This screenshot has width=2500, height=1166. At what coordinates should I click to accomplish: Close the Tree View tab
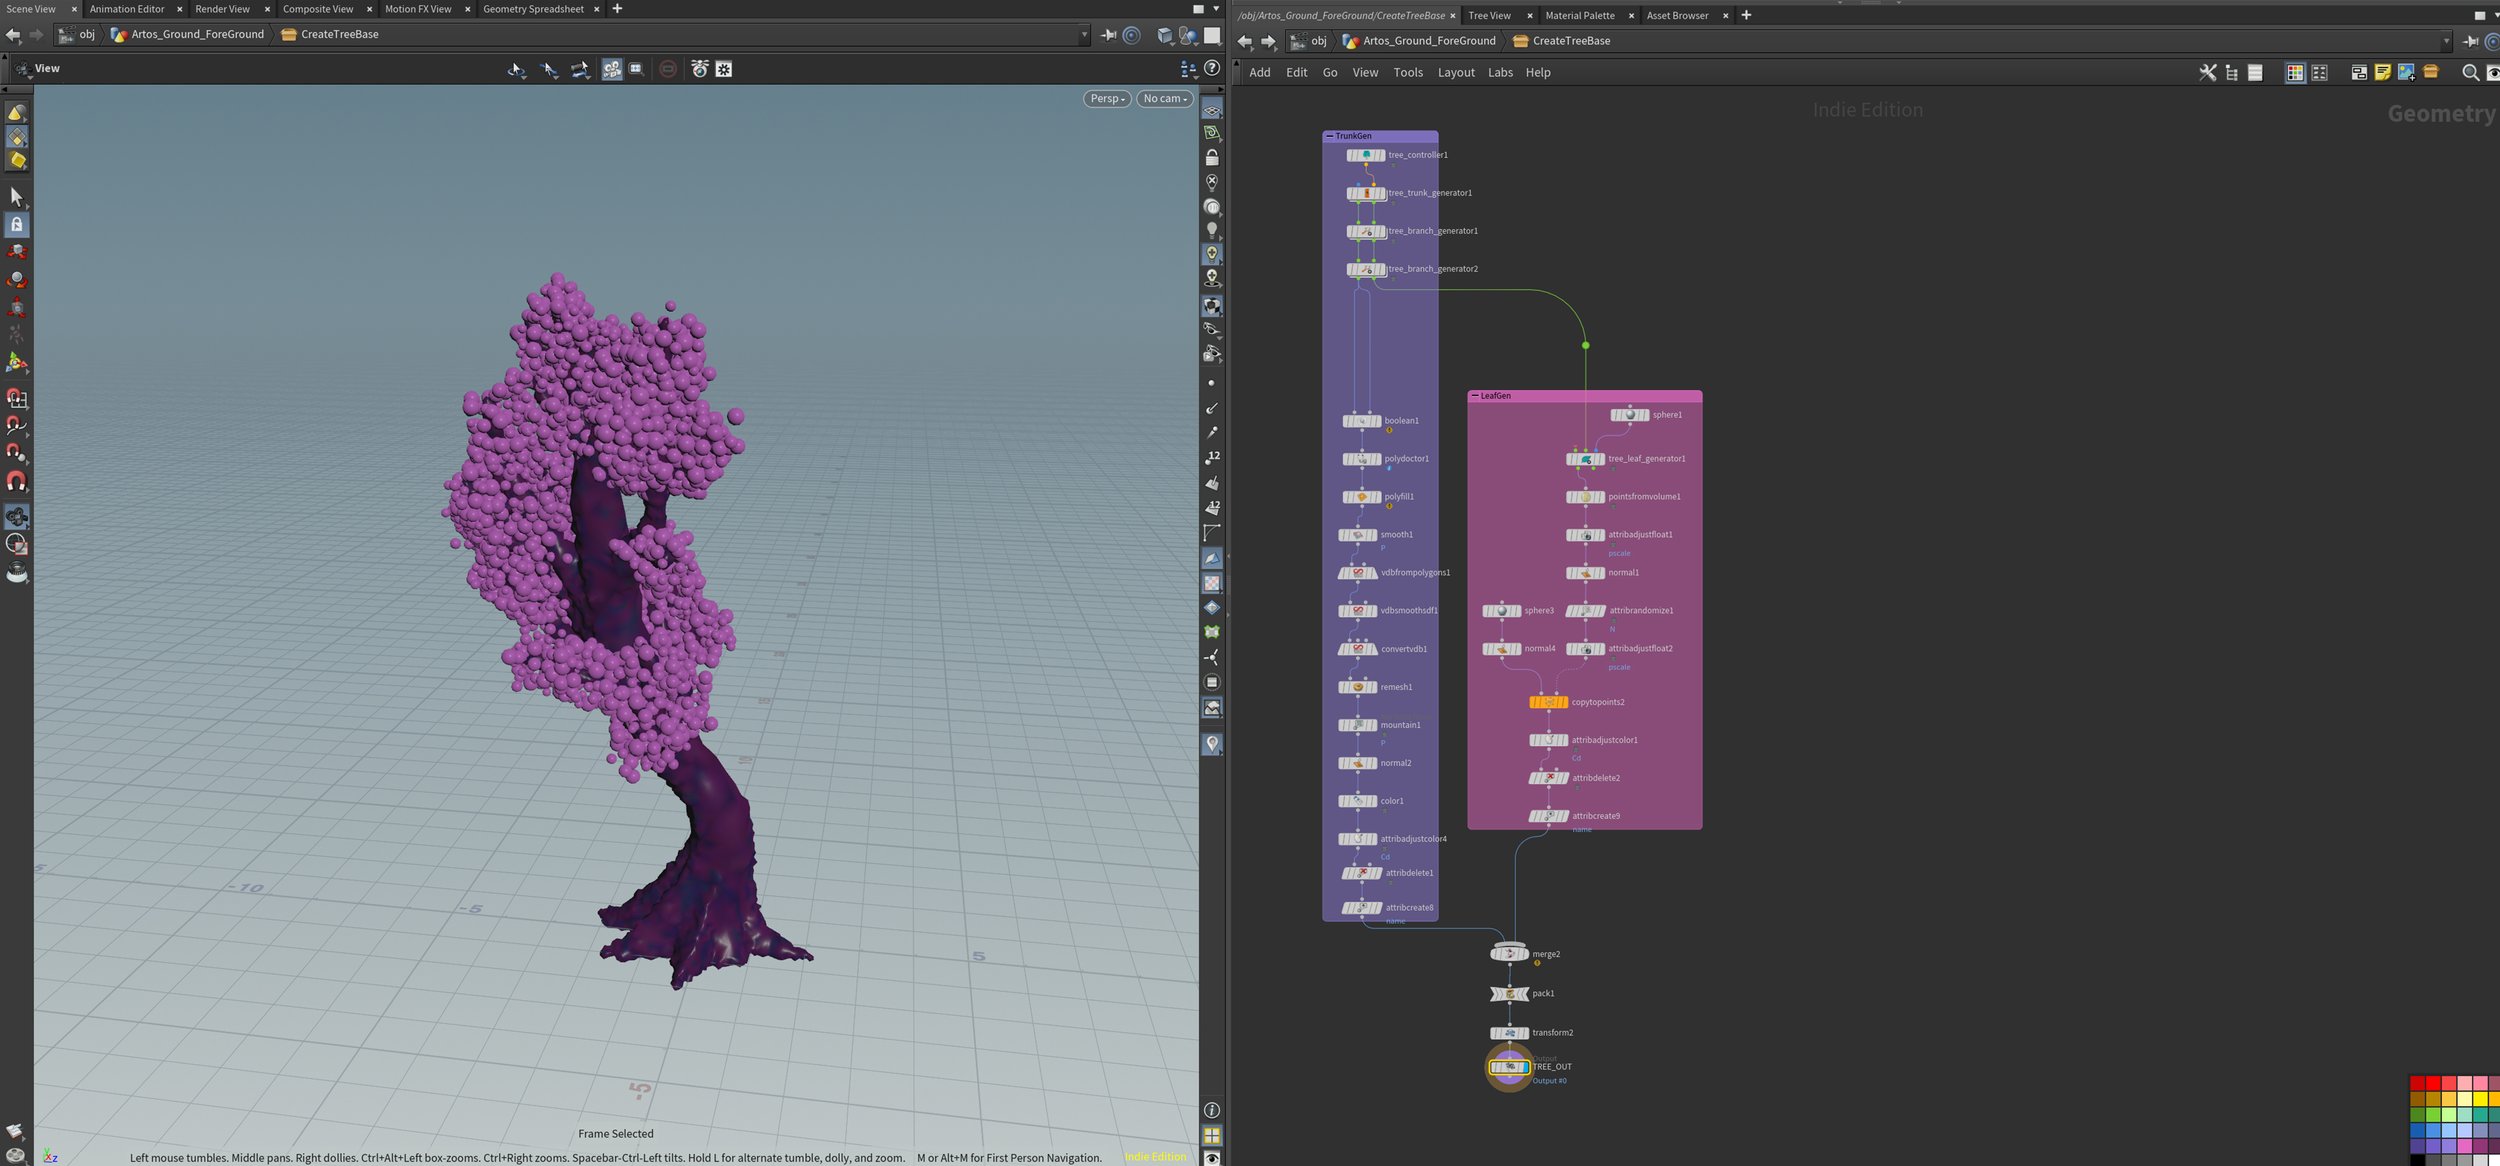1530,15
